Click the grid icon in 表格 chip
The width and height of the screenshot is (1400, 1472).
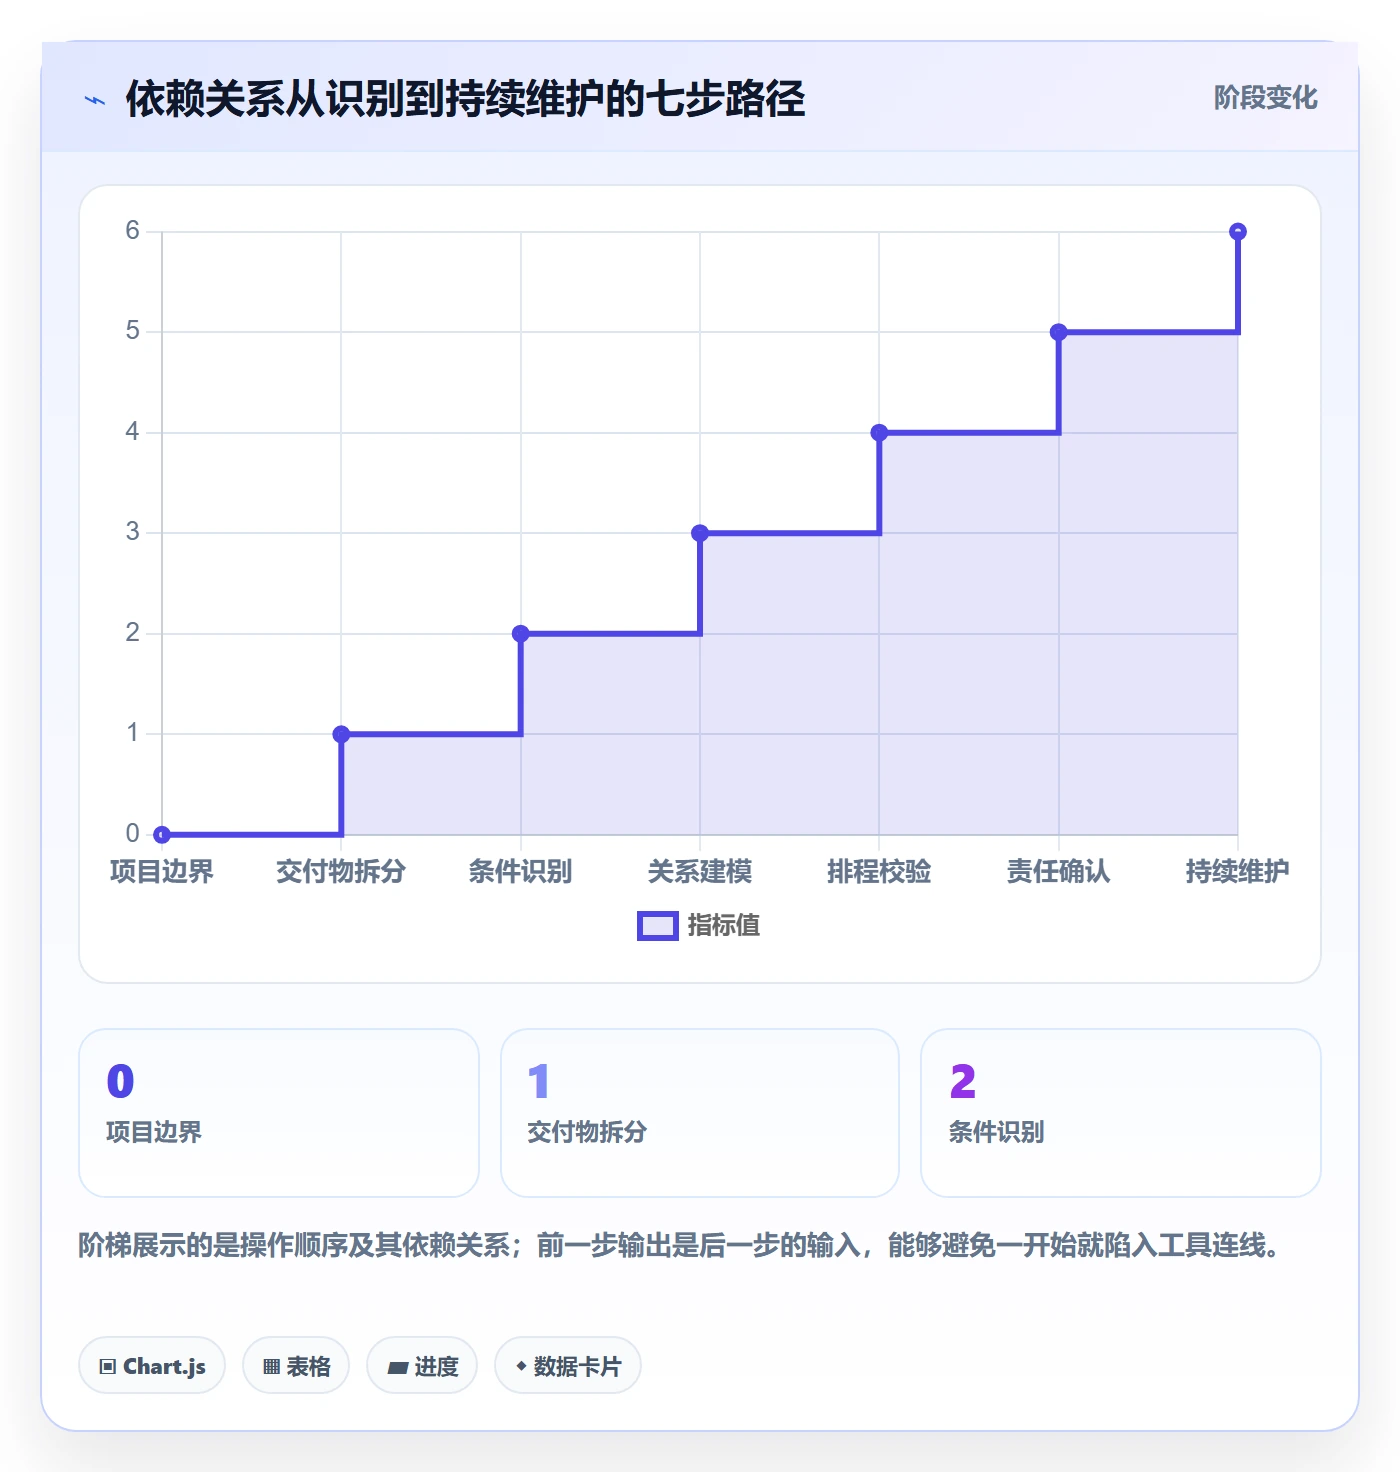coord(271,1367)
